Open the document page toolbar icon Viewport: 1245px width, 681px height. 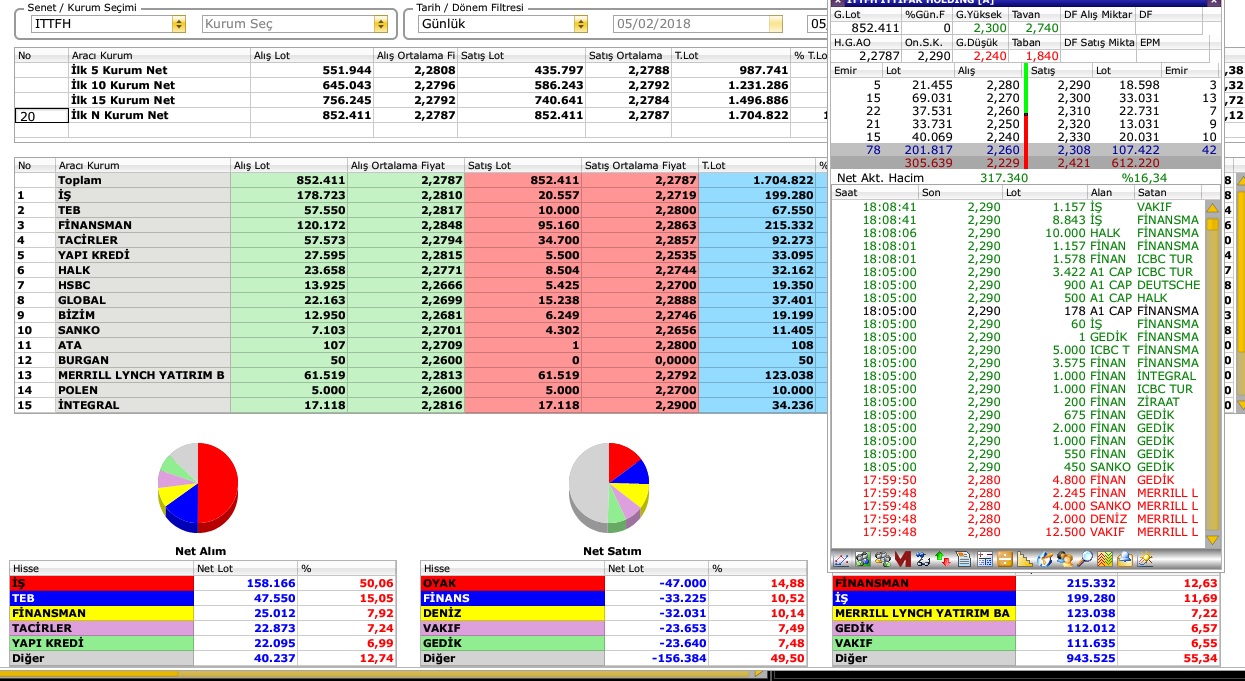[964, 559]
